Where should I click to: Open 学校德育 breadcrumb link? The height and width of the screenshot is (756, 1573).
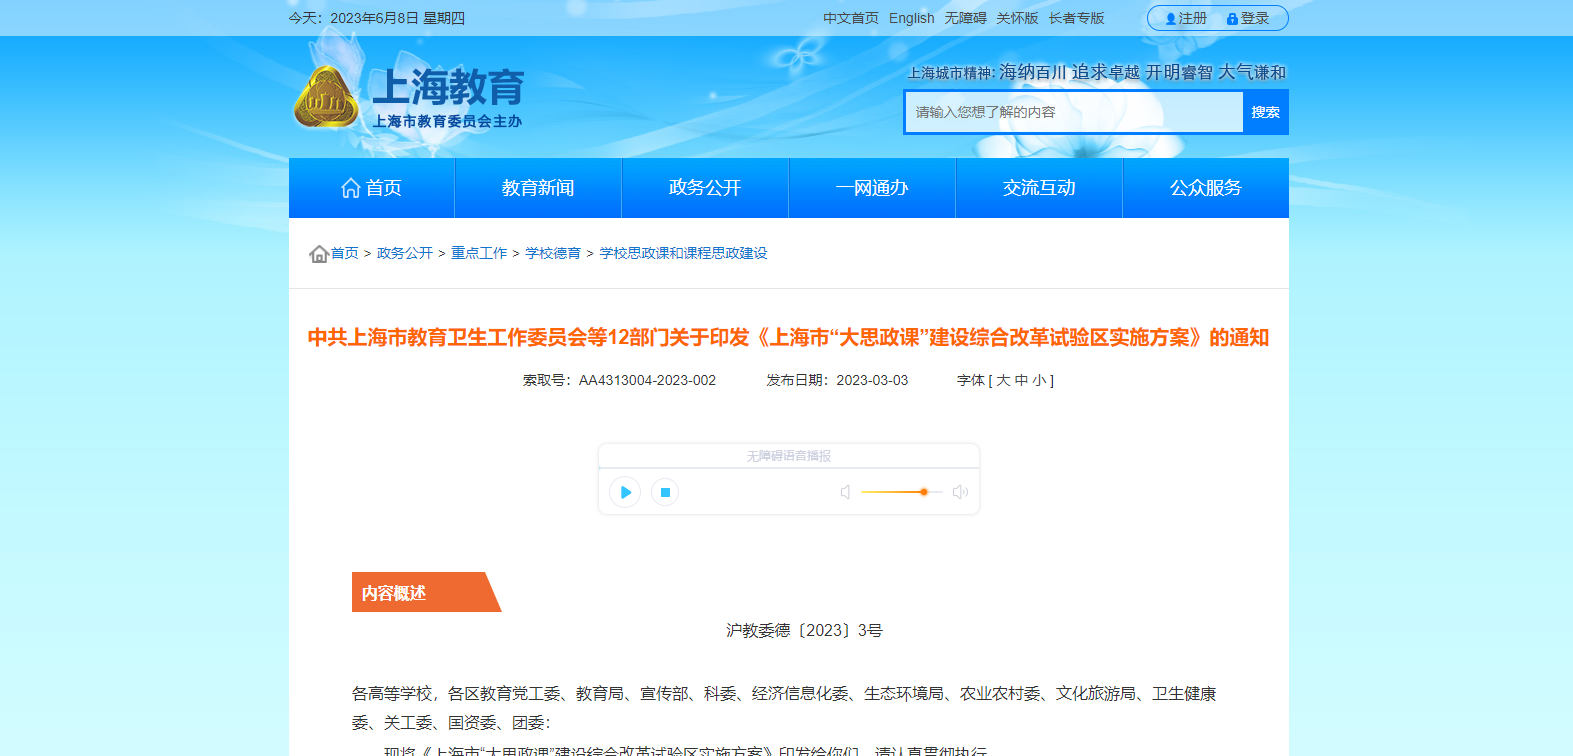tap(553, 254)
